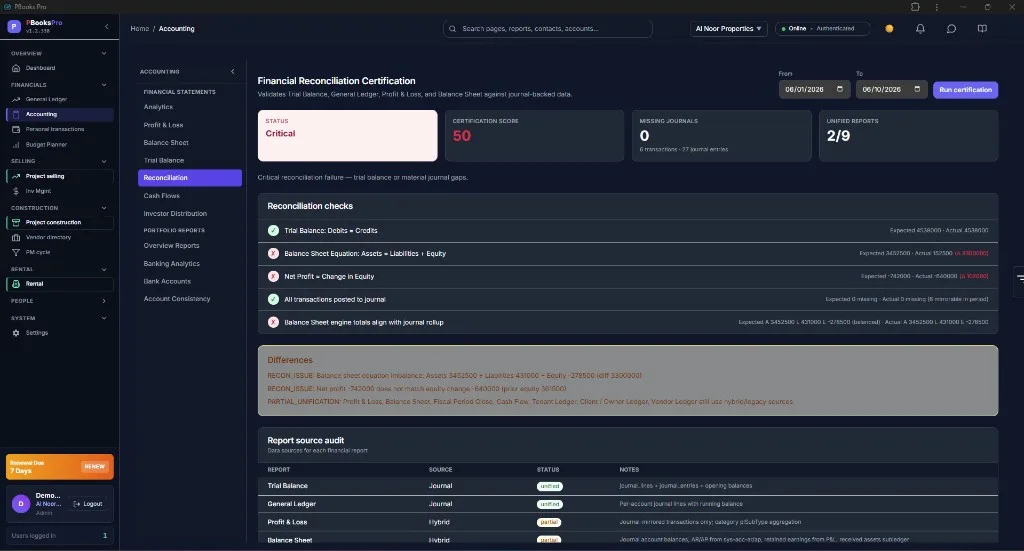Click the PBooks Pro logo icon
The height and width of the screenshot is (551, 1024).
tap(14, 27)
